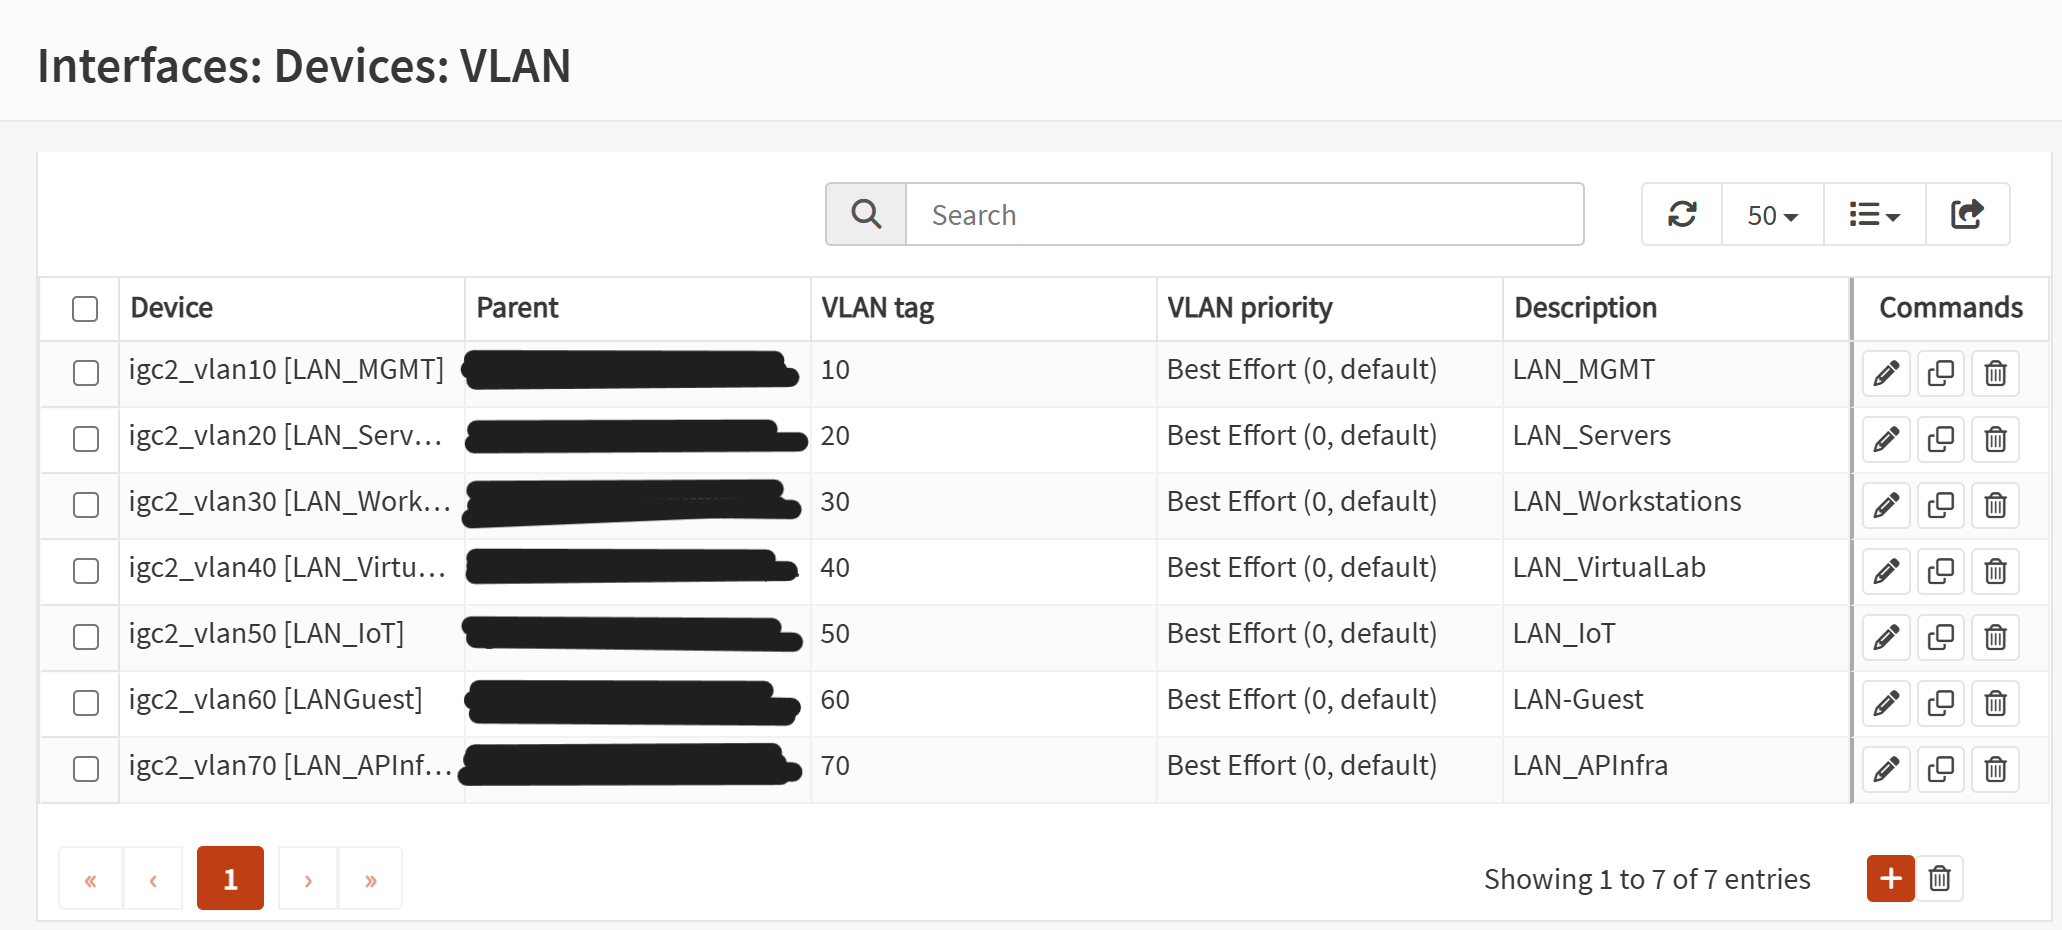
Task: Tick the igc2_vlan70 row checkbox
Action: (x=86, y=769)
